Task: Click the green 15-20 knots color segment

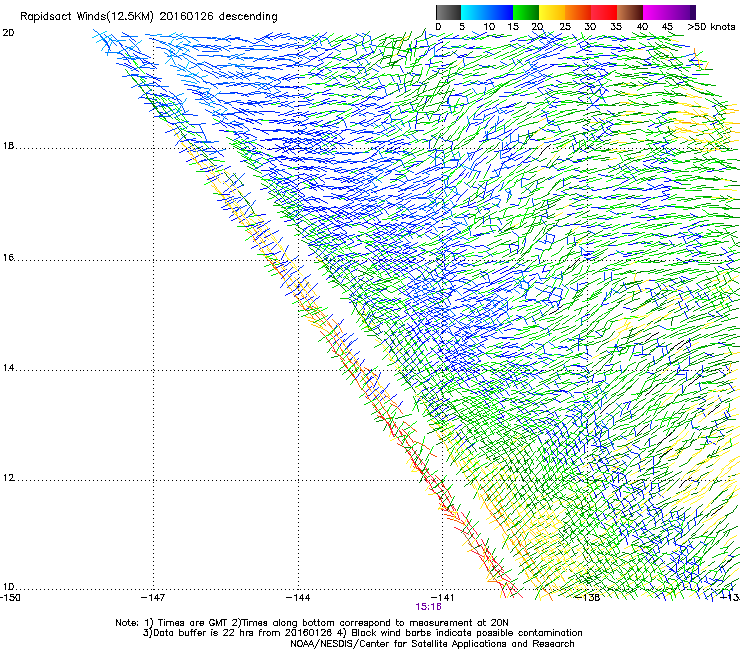Action: pos(526,12)
